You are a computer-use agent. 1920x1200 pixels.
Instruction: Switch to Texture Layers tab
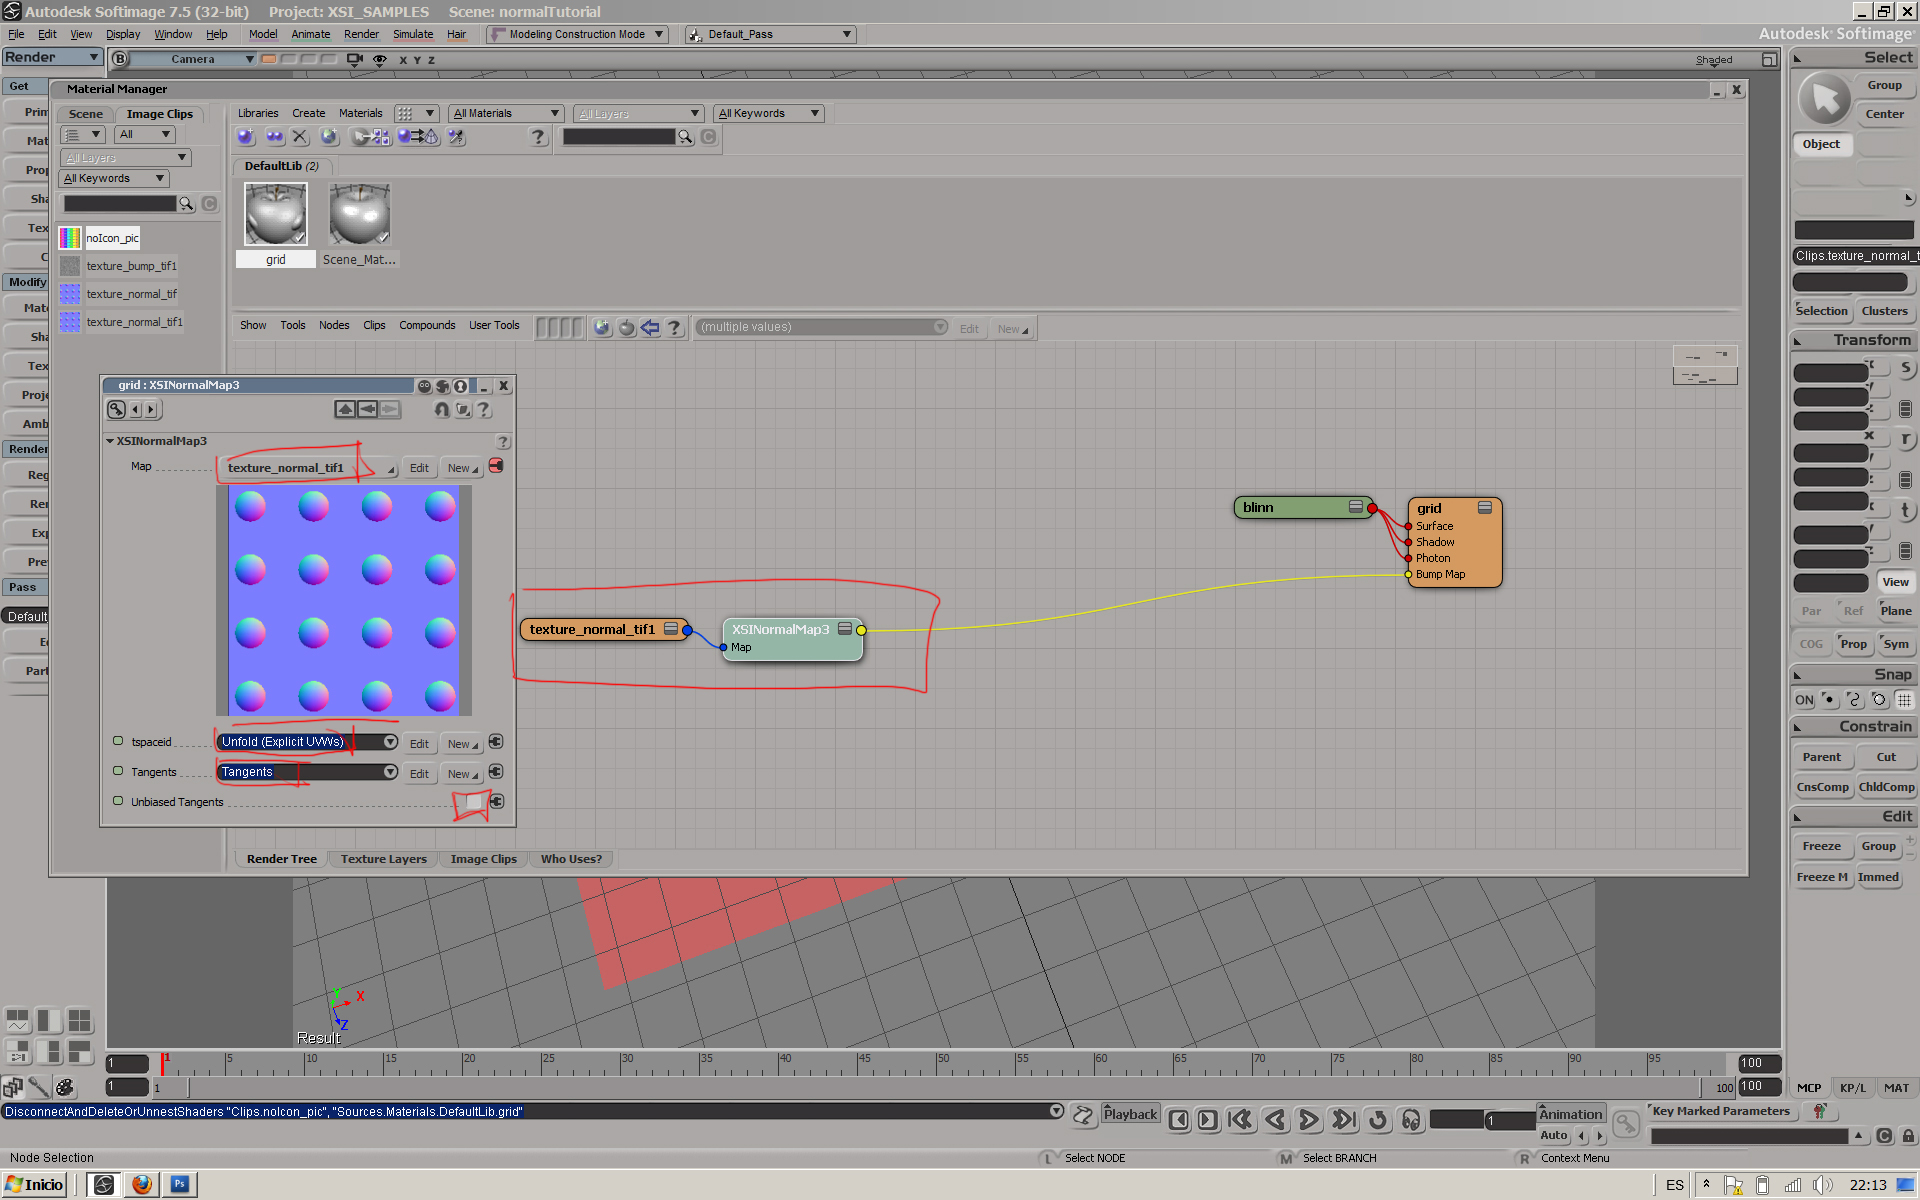pos(384,859)
